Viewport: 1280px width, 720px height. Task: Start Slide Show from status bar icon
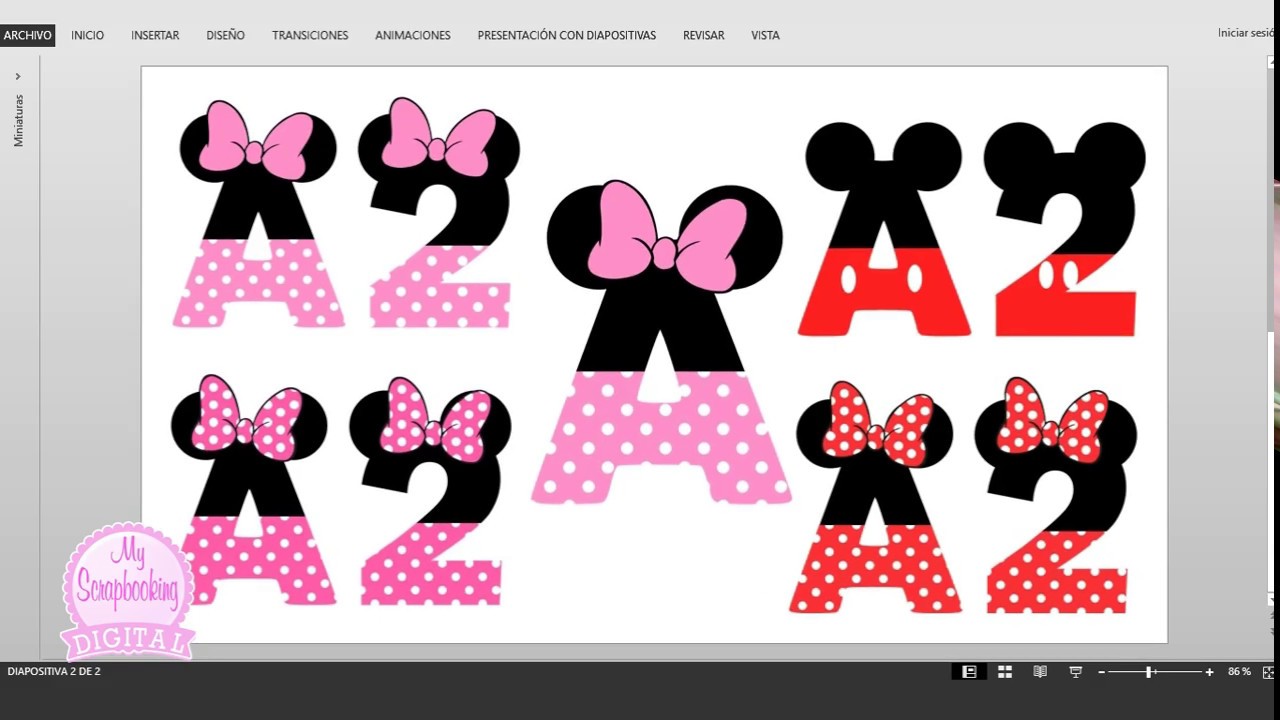(1076, 672)
